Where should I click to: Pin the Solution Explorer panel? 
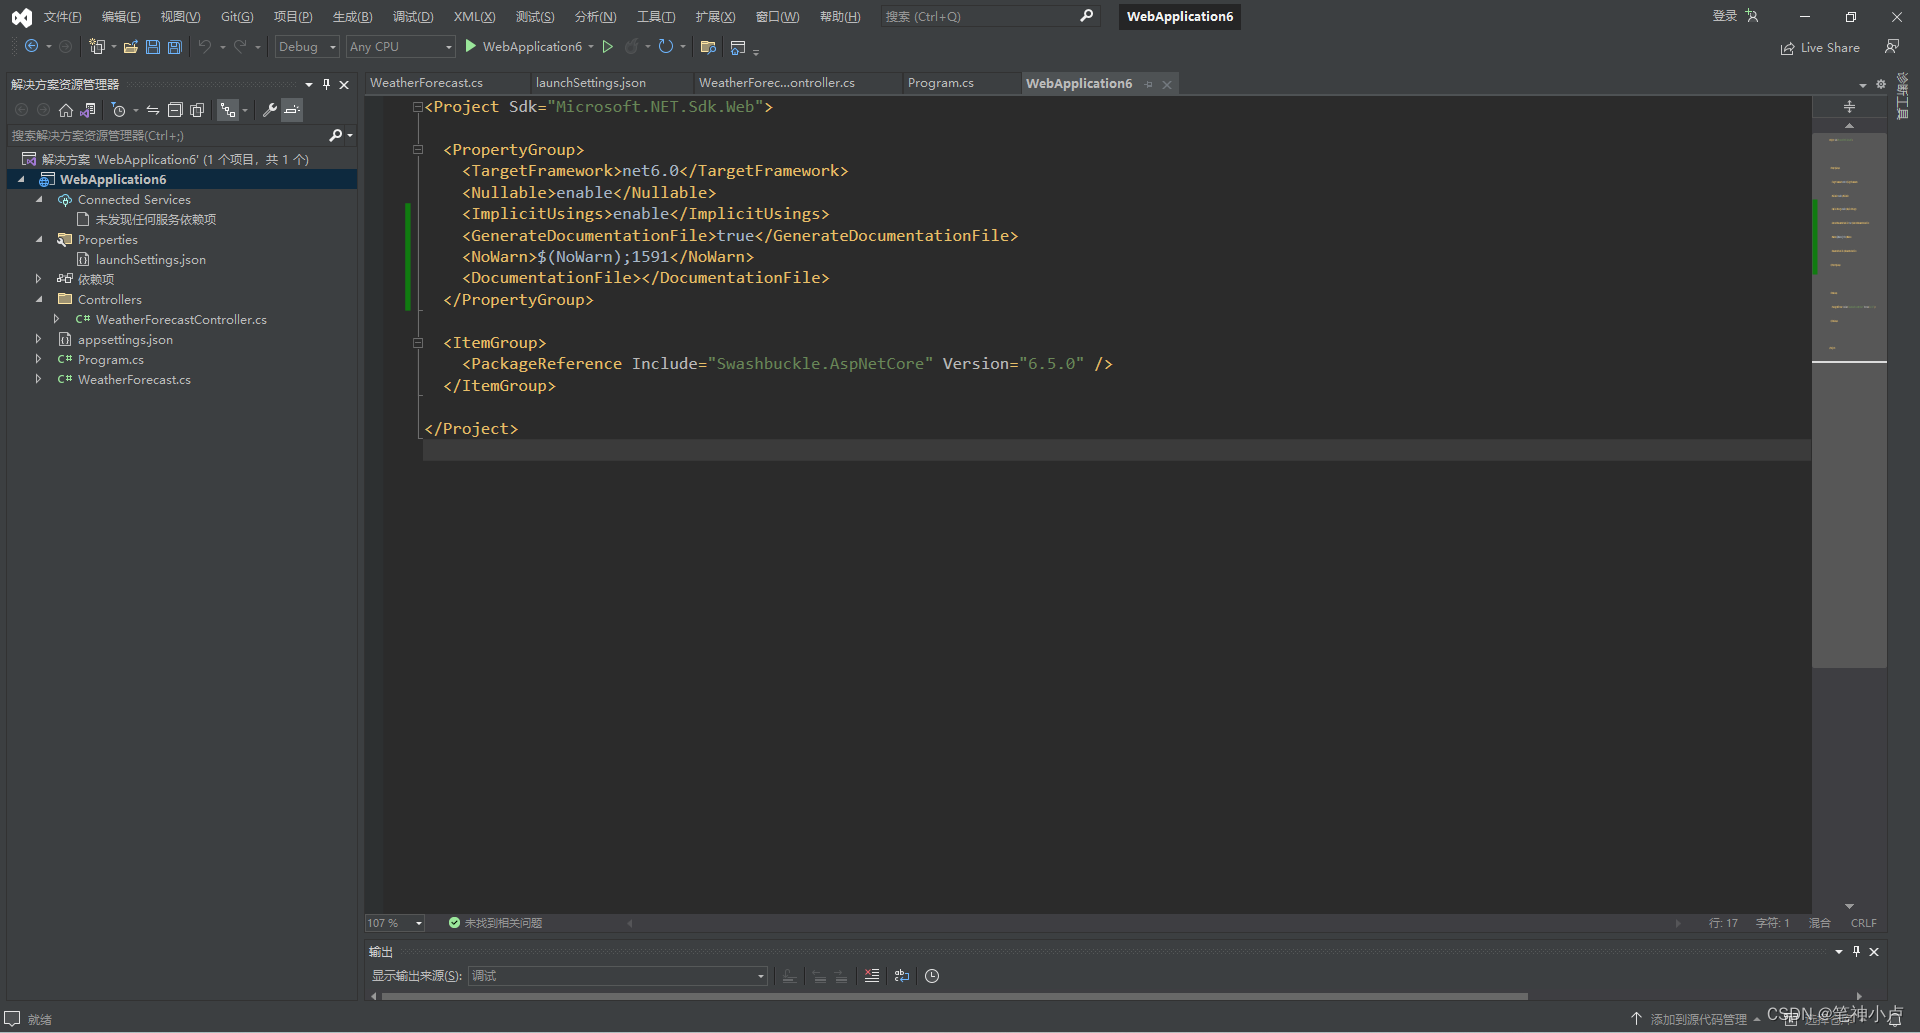tap(326, 84)
